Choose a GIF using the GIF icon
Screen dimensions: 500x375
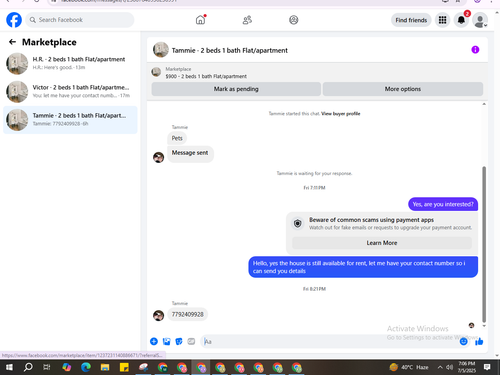(191, 341)
